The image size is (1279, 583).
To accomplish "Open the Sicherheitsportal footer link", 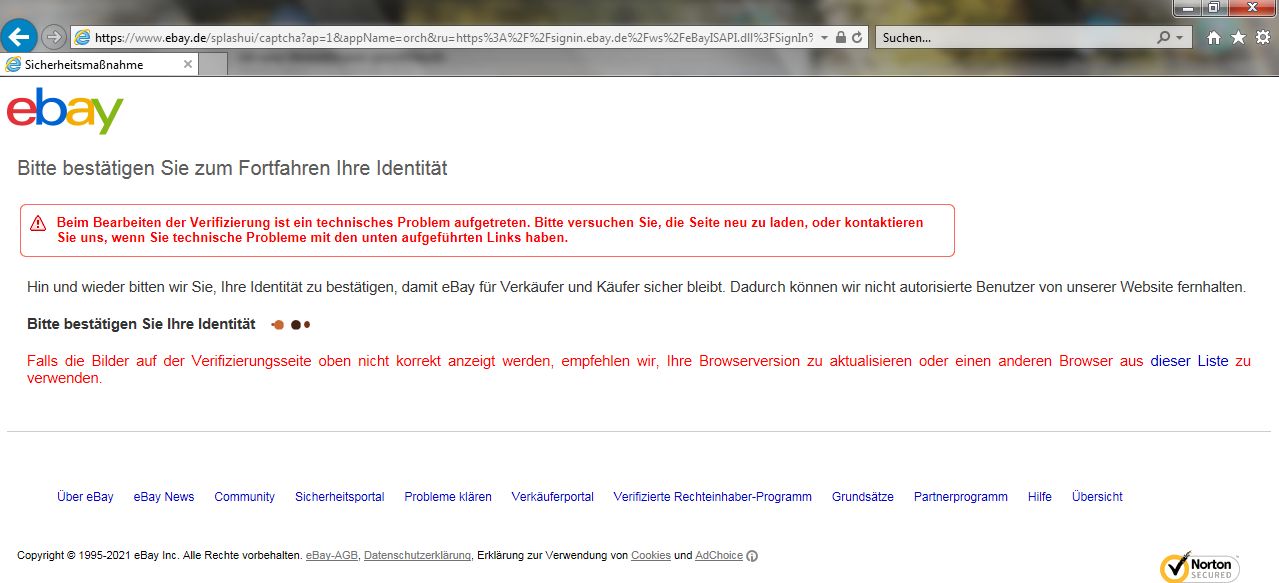I will click(x=339, y=496).
